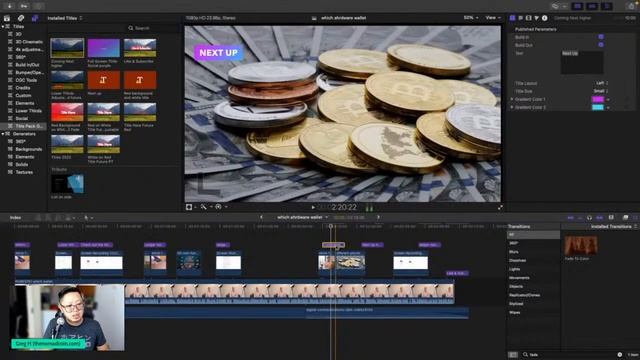Play the viewer with the play button

coord(313,207)
